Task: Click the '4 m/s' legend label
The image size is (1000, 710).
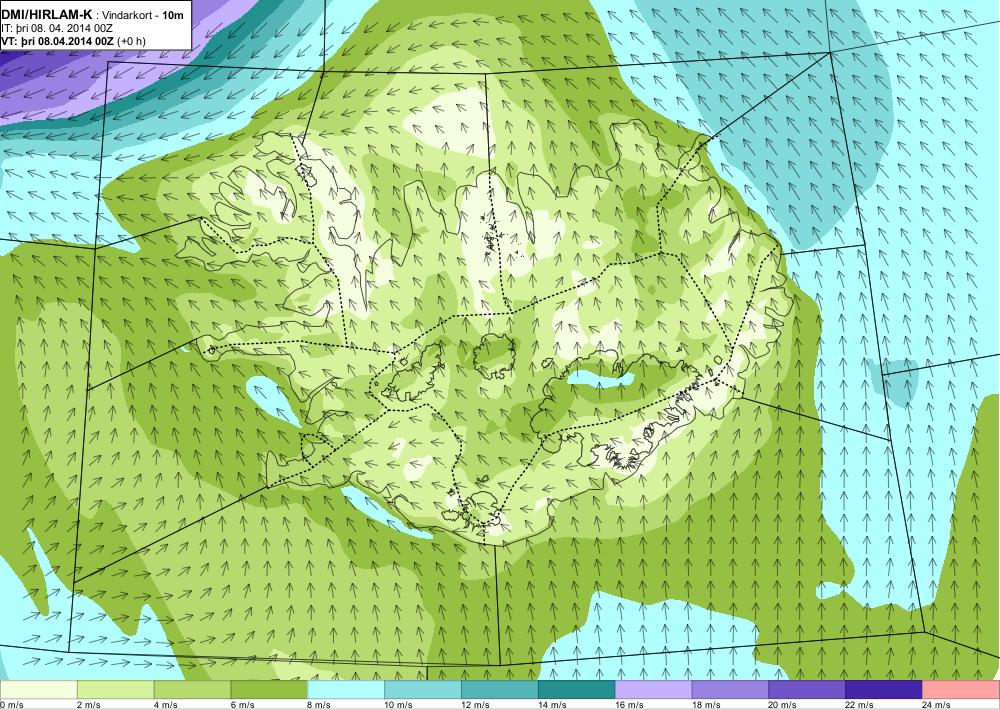Action: point(166,705)
